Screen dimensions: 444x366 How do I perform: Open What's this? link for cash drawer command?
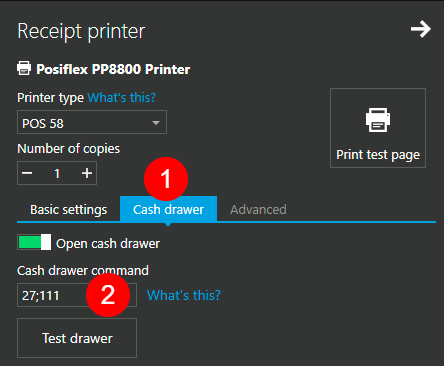(x=184, y=295)
